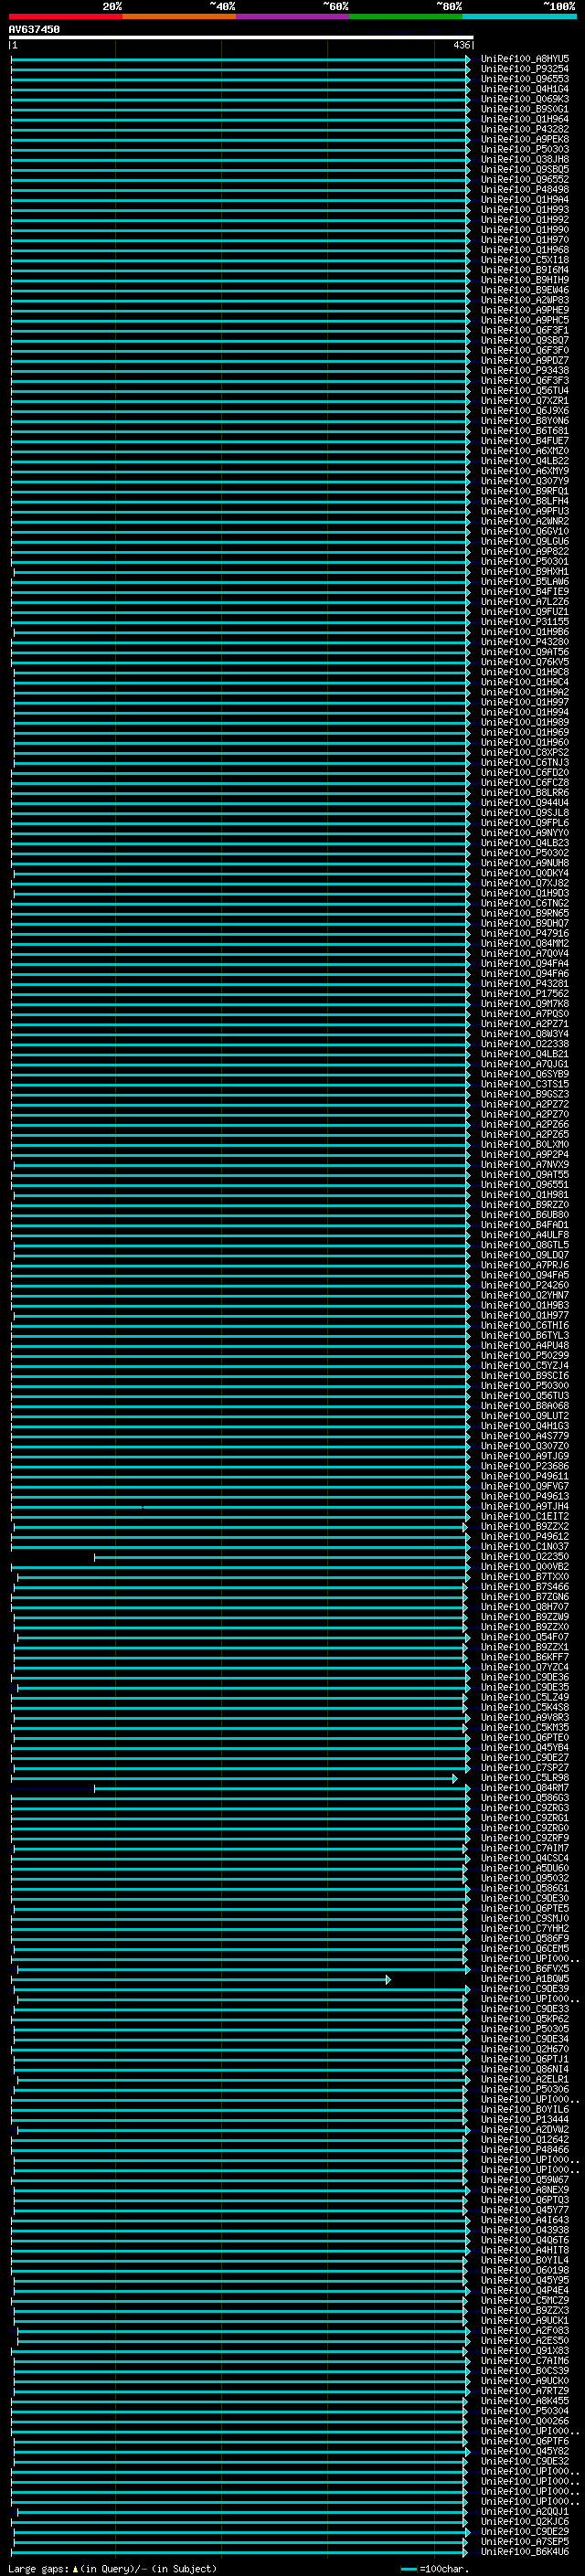
Task: Select the UniRef100_C1EIT2 entry
Action: 525,1516
